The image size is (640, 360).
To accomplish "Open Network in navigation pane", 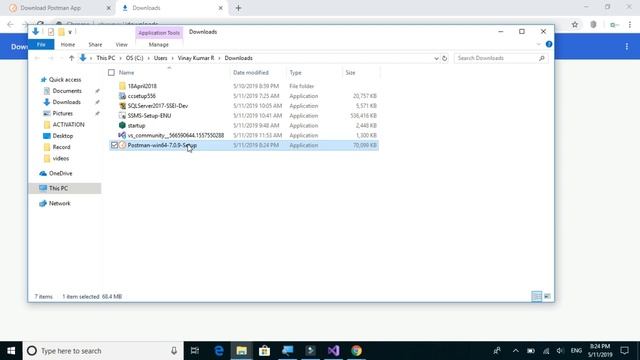I will pyautogui.click(x=60, y=203).
